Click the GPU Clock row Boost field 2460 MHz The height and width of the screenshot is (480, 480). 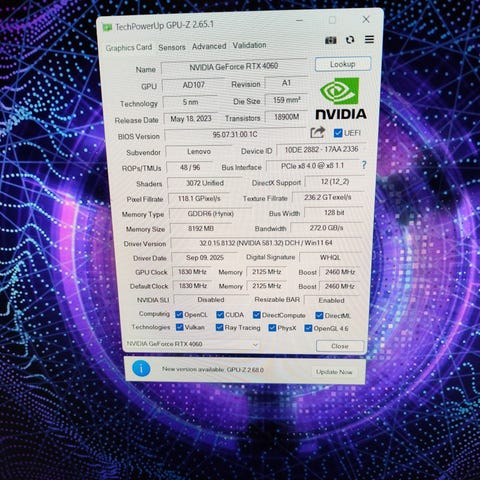pos(340,272)
